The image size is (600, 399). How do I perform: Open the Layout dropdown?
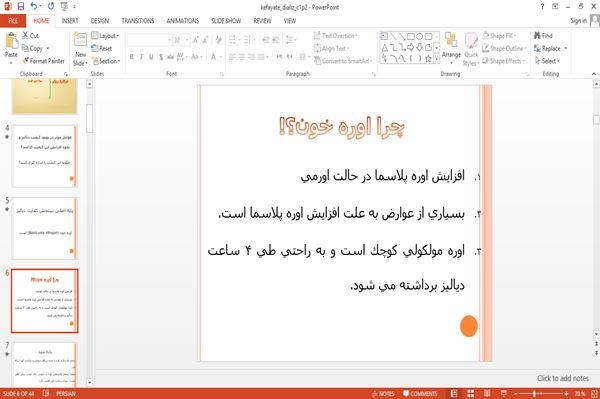[105, 36]
